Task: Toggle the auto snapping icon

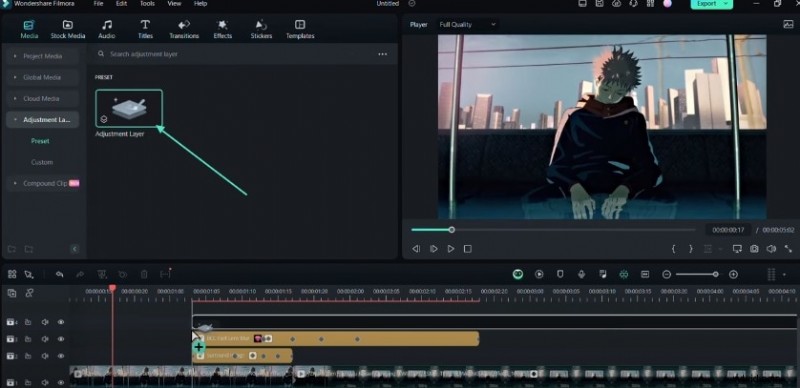Action: (623, 275)
